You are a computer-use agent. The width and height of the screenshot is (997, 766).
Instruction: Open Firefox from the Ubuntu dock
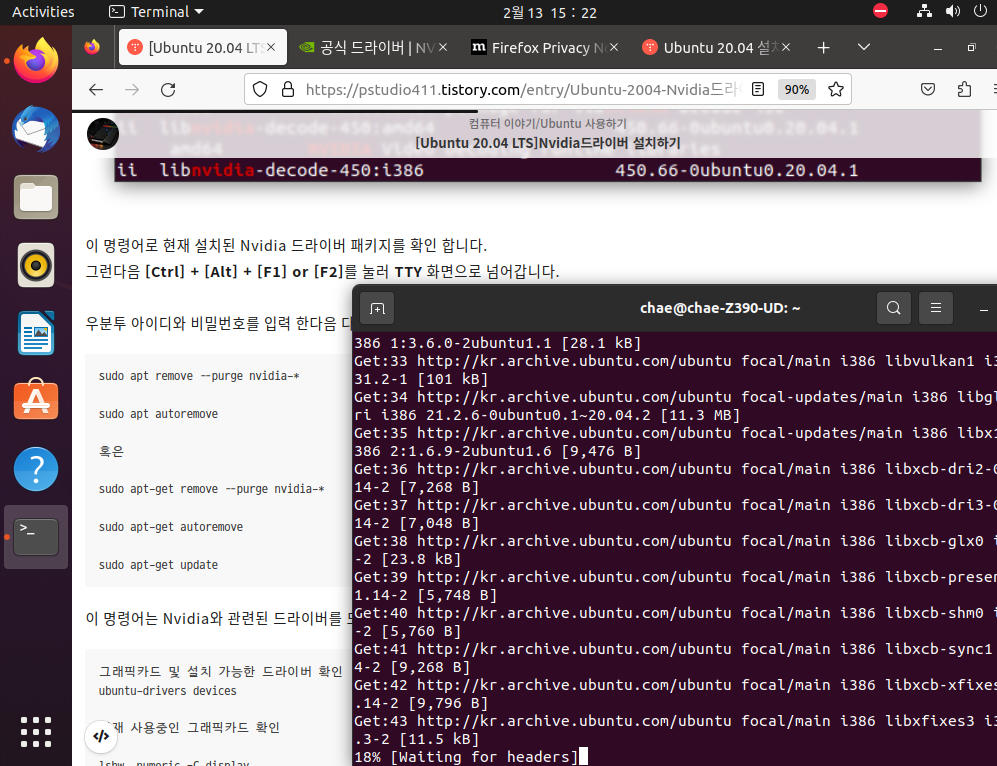(36, 61)
